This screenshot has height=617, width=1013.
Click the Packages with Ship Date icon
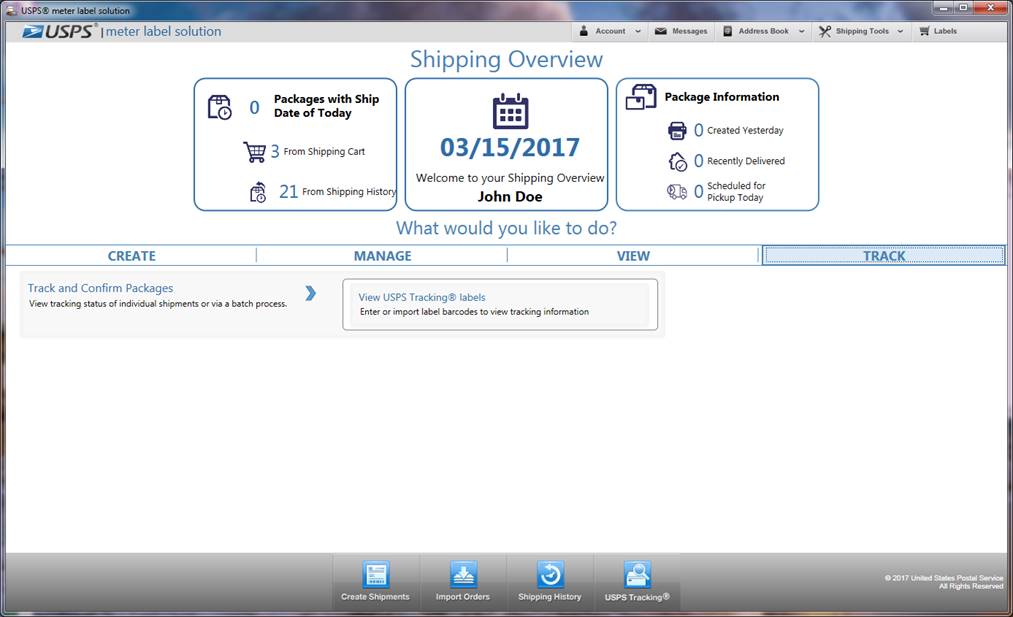click(x=219, y=107)
